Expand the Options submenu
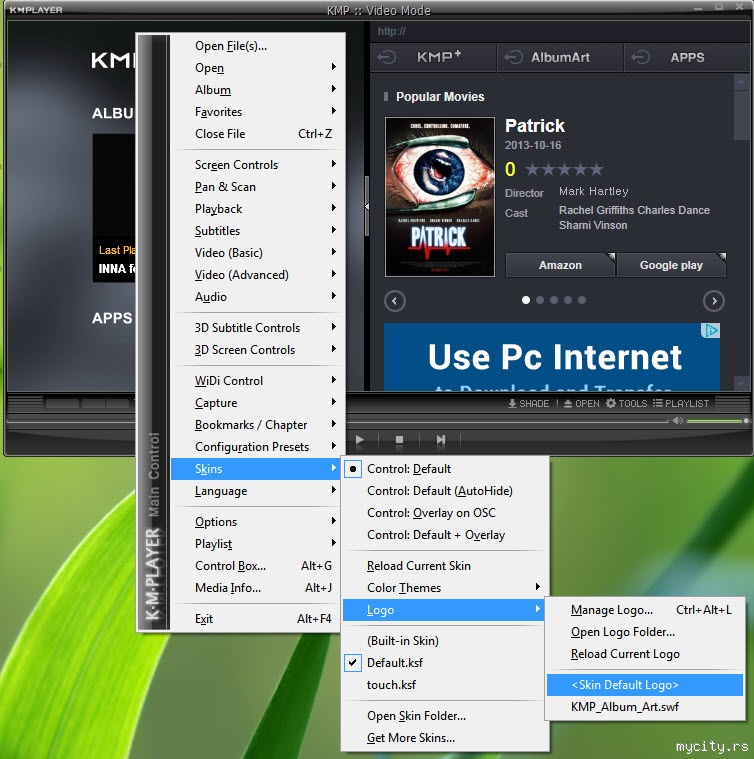 (258, 522)
